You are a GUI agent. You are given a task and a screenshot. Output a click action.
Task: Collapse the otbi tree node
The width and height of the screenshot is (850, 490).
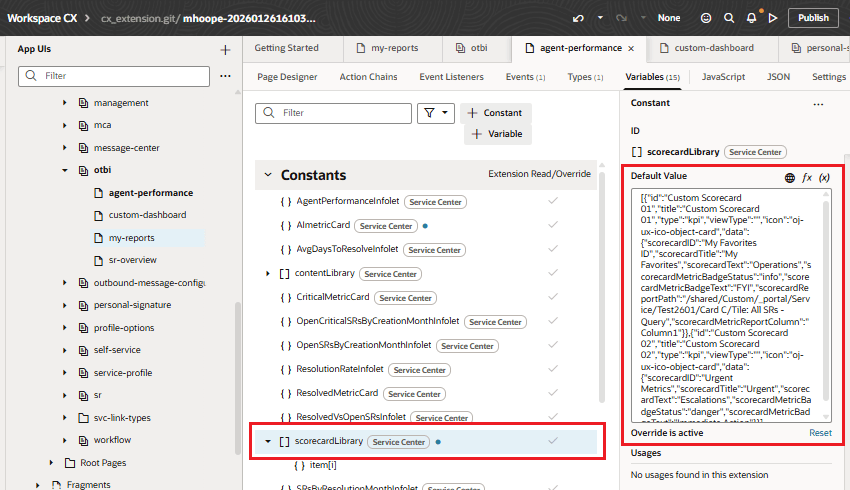click(x=65, y=170)
